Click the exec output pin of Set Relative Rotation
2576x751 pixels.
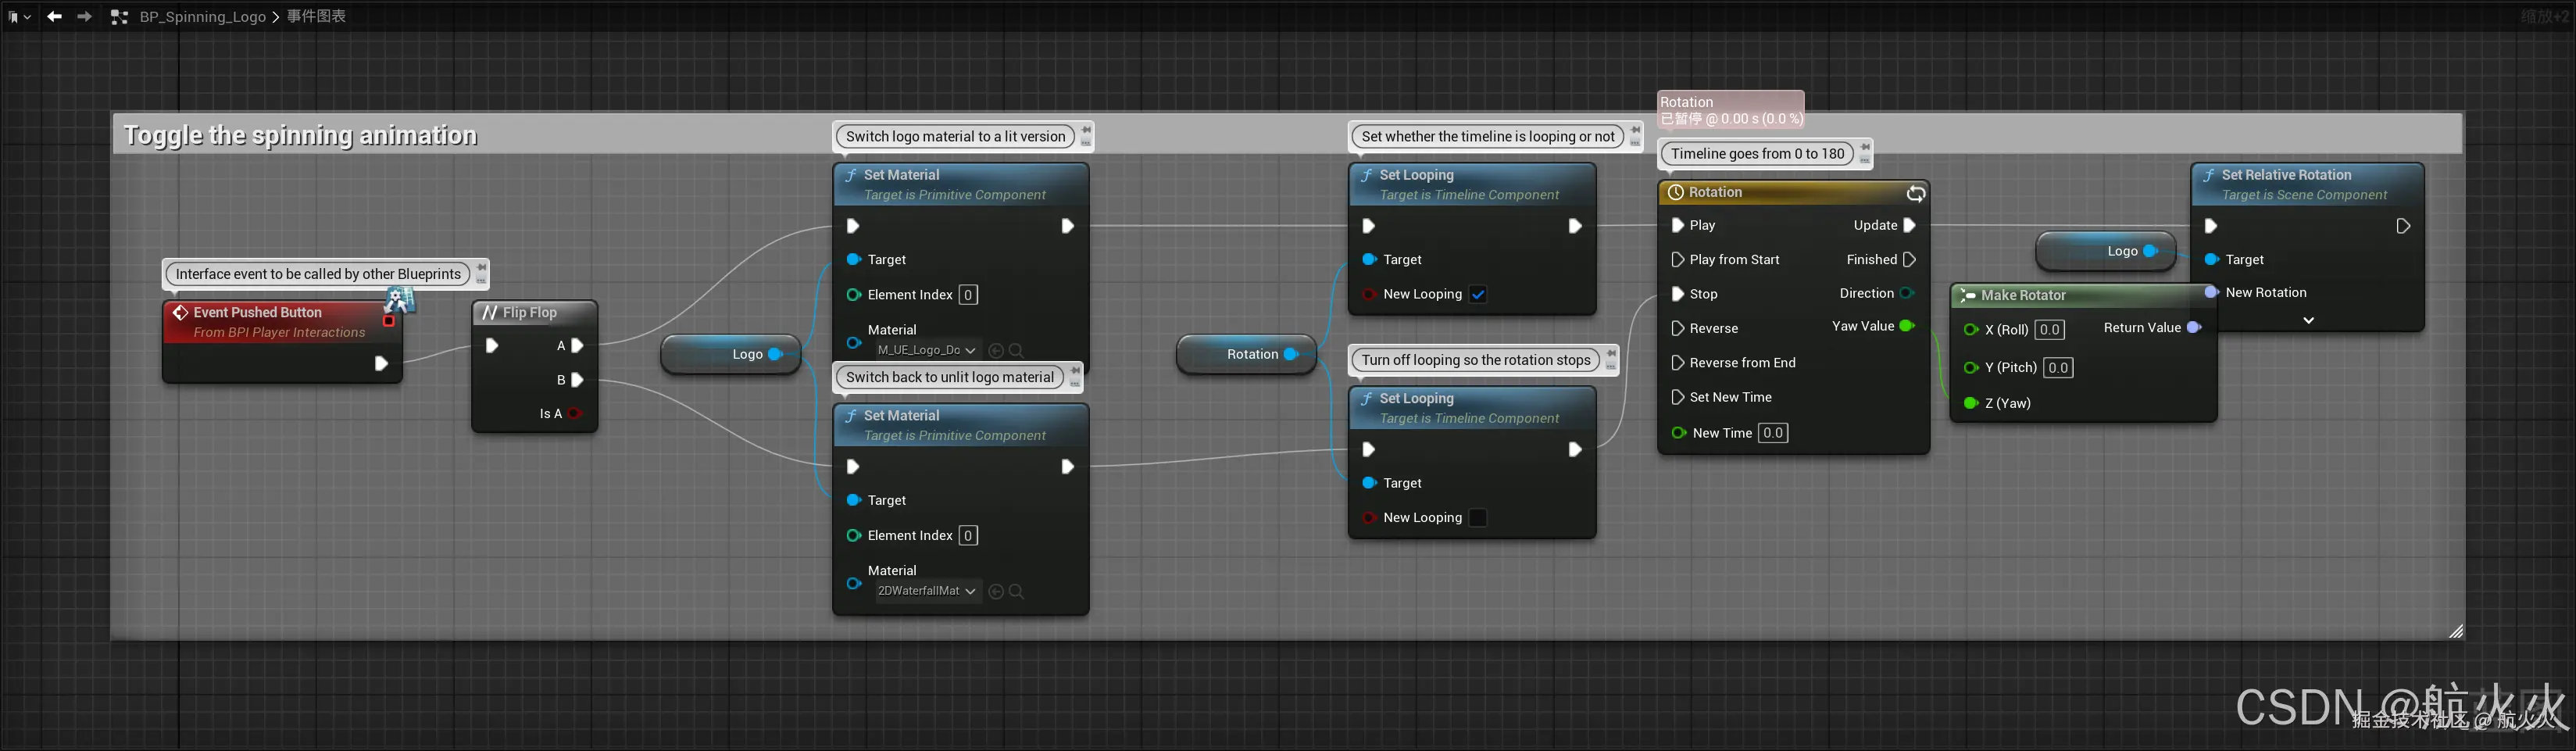pos(2404,227)
